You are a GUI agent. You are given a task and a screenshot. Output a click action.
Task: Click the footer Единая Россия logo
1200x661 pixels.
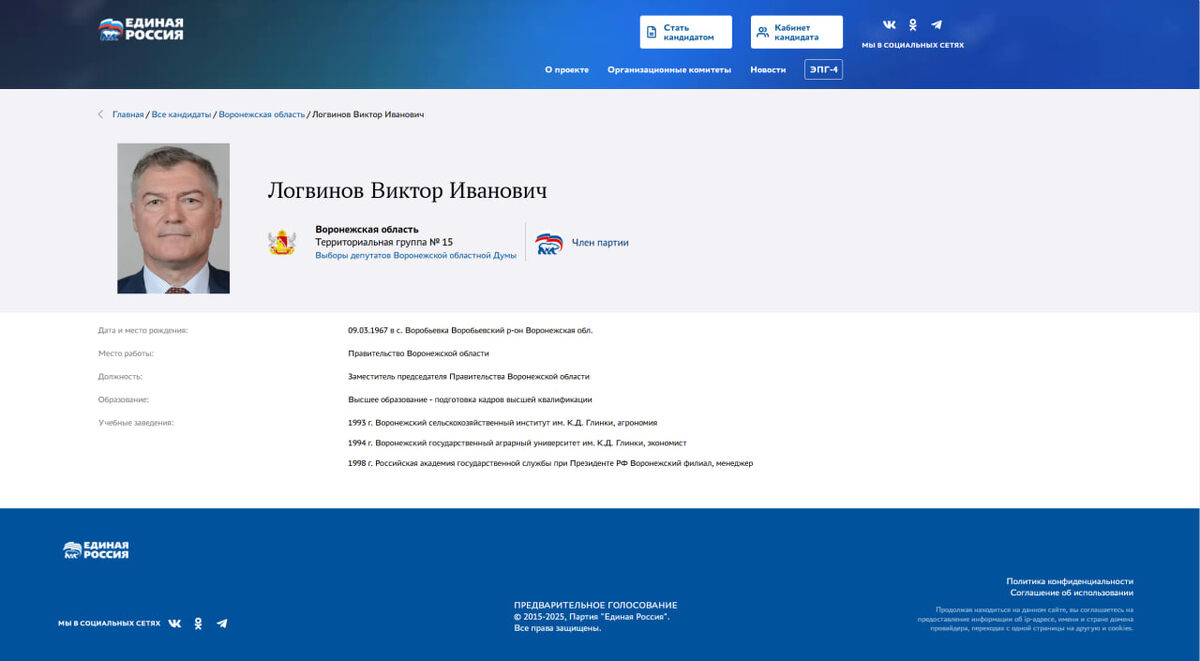point(98,550)
